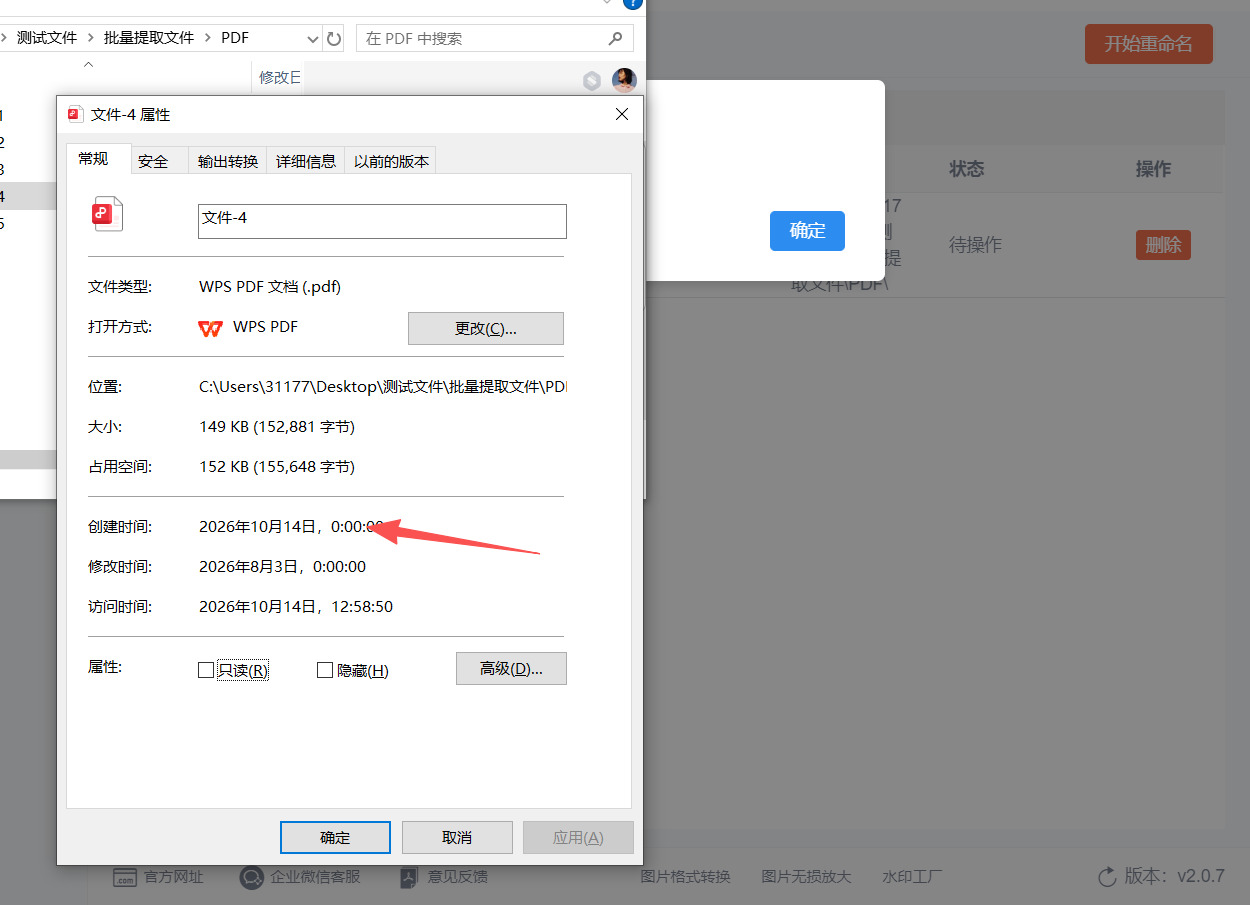Click the large PDF file icon
This screenshot has width=1250, height=905.
pyautogui.click(x=108, y=213)
